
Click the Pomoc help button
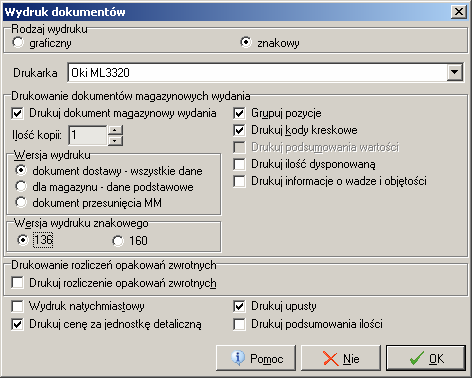(x=256, y=358)
